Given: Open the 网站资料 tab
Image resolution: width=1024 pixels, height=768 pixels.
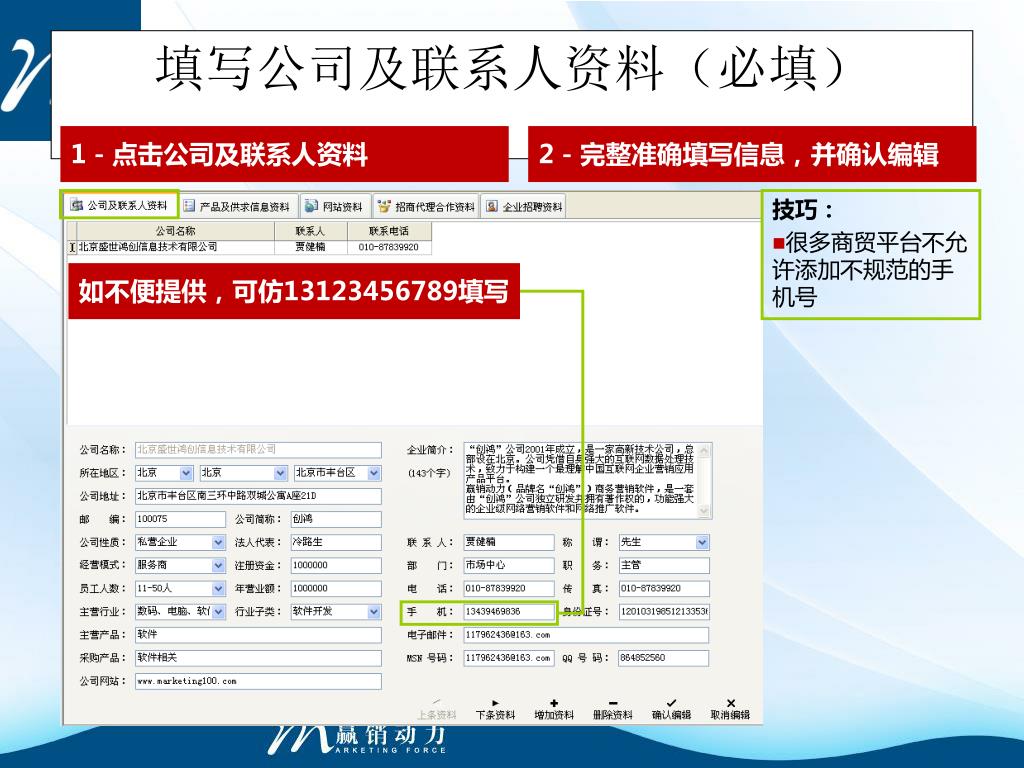Looking at the screenshot, I should pyautogui.click(x=334, y=206).
